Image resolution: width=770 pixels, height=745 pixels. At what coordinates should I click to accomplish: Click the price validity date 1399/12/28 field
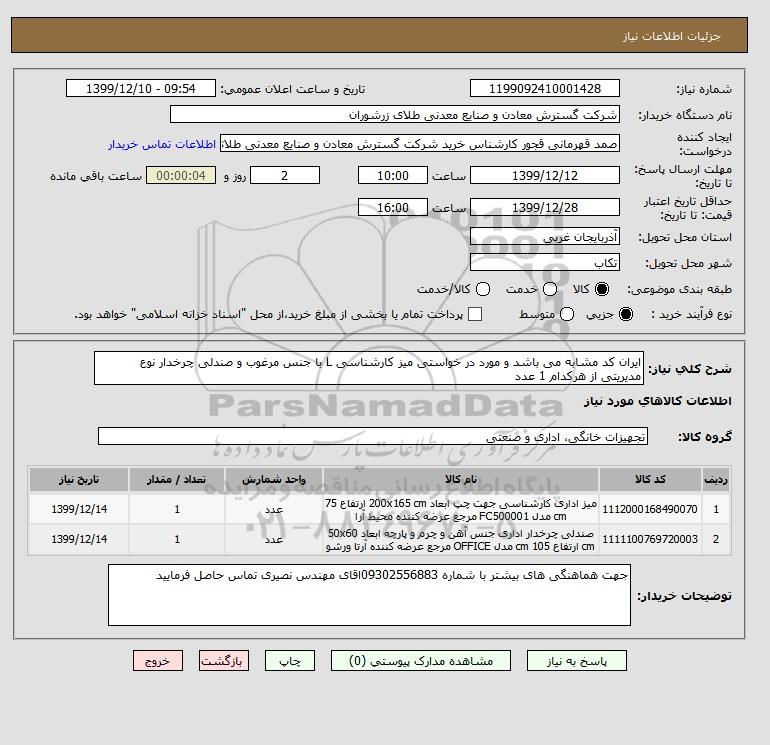(x=545, y=207)
